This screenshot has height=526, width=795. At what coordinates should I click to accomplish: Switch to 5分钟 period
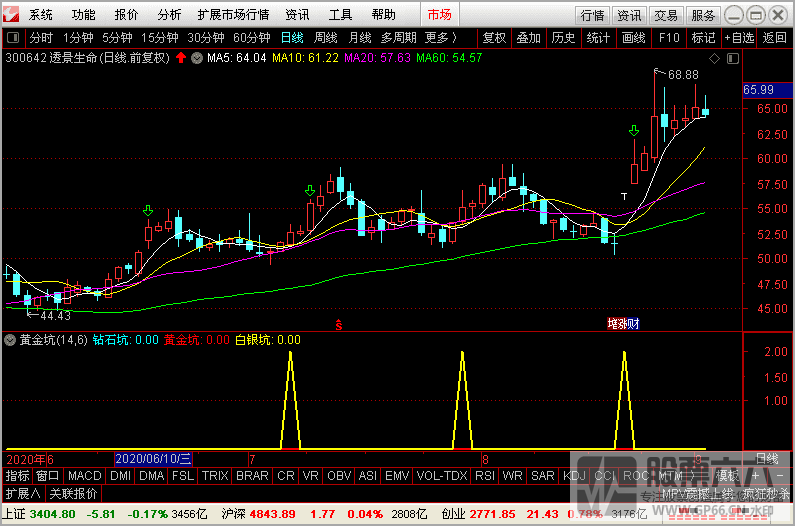(x=117, y=38)
